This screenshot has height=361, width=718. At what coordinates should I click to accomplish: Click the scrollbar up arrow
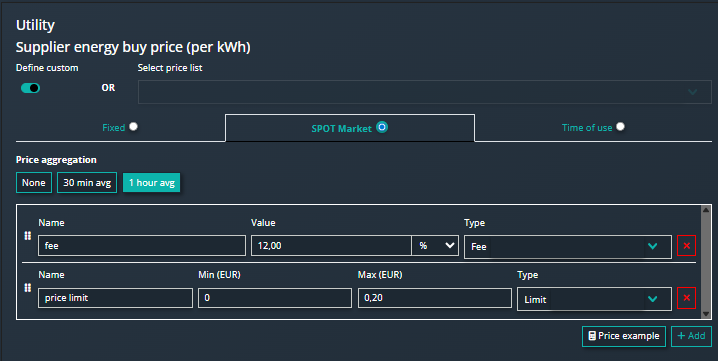(x=706, y=210)
